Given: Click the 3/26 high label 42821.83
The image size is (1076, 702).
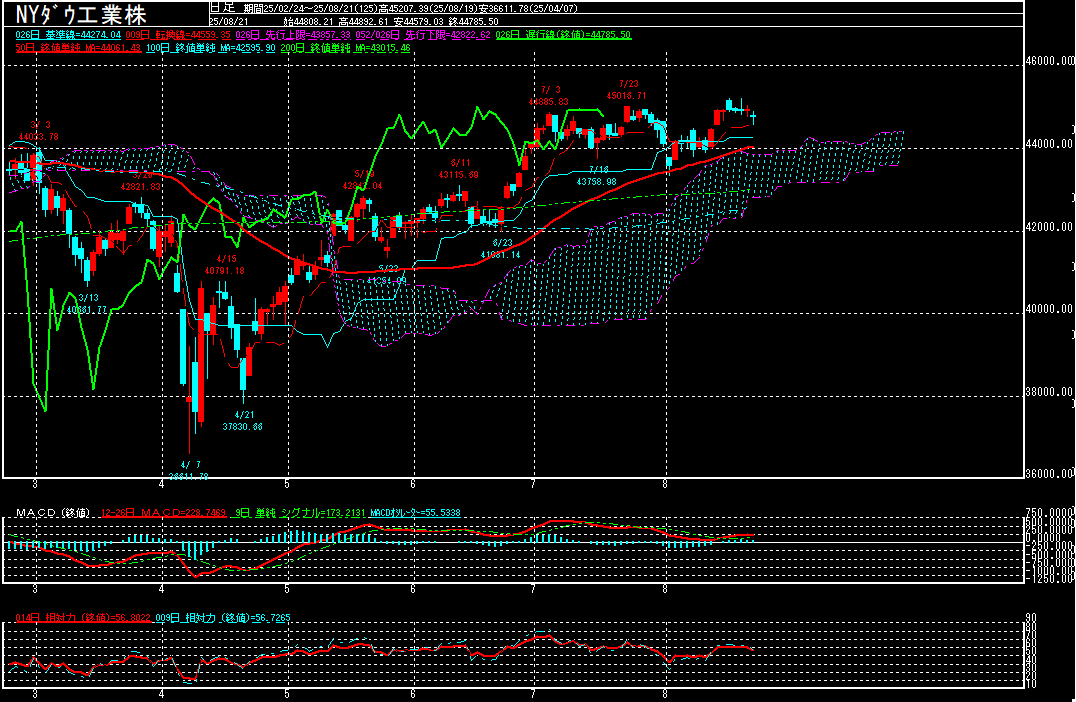Looking at the screenshot, I should pos(141,187).
